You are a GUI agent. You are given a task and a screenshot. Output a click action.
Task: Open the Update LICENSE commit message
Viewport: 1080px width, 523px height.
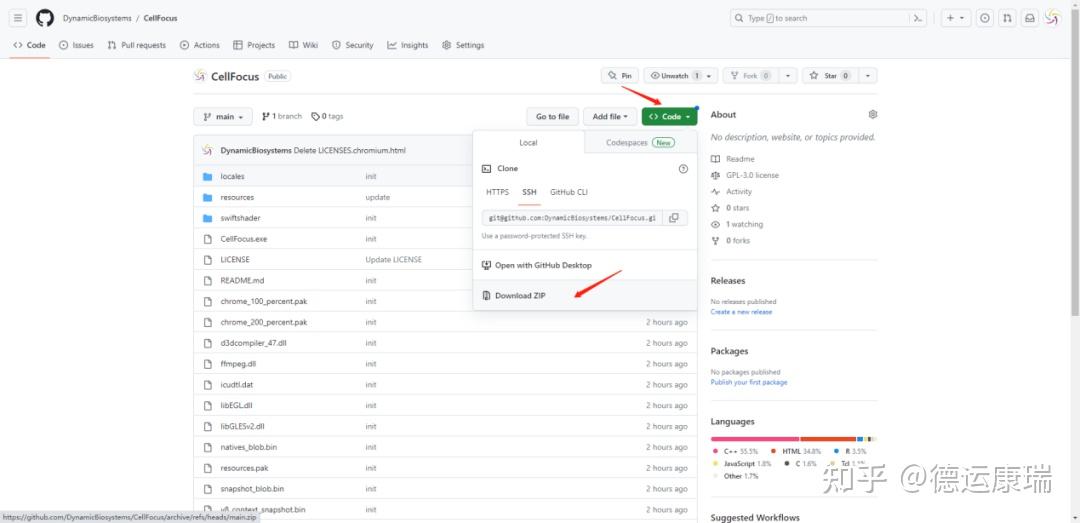pos(393,260)
